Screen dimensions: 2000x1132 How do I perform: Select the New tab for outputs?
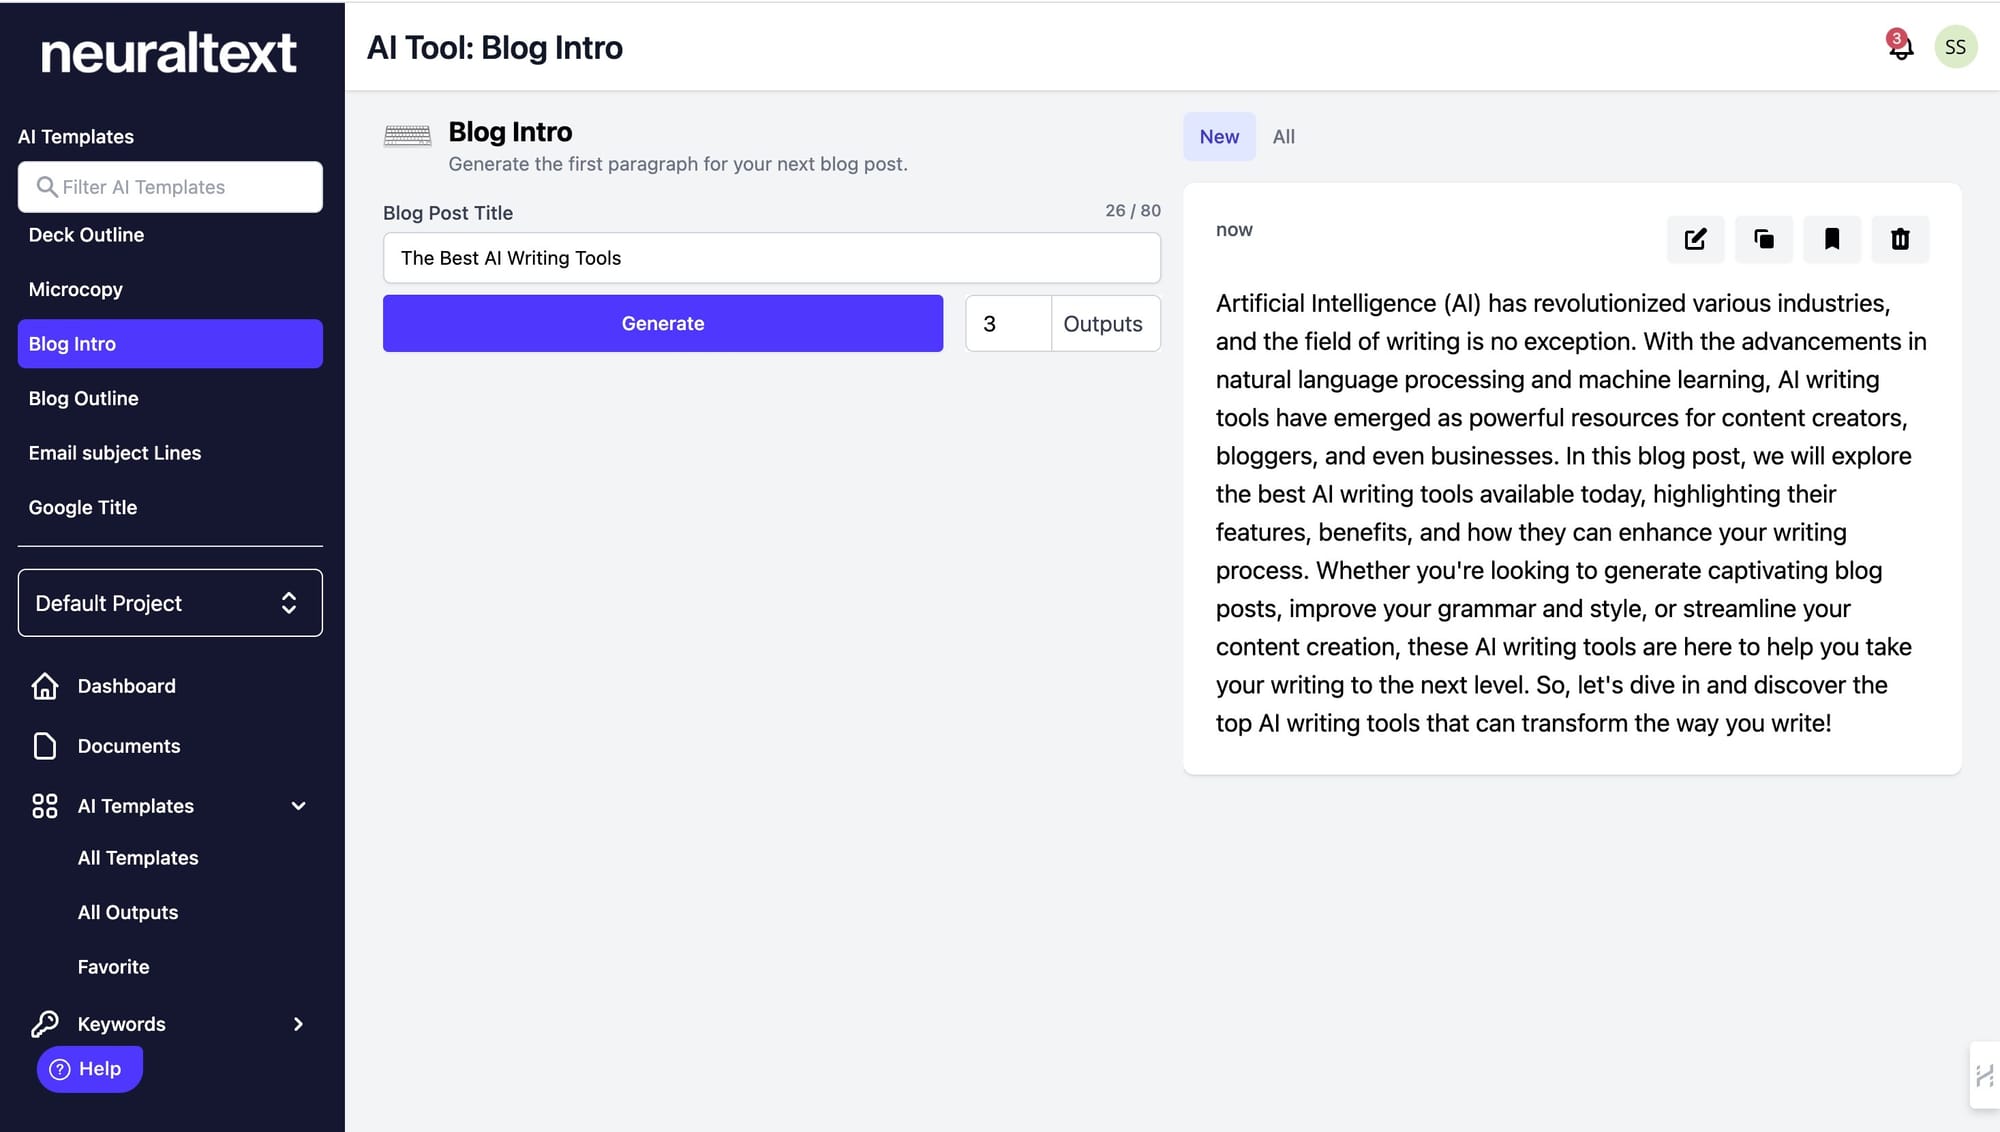click(1218, 135)
